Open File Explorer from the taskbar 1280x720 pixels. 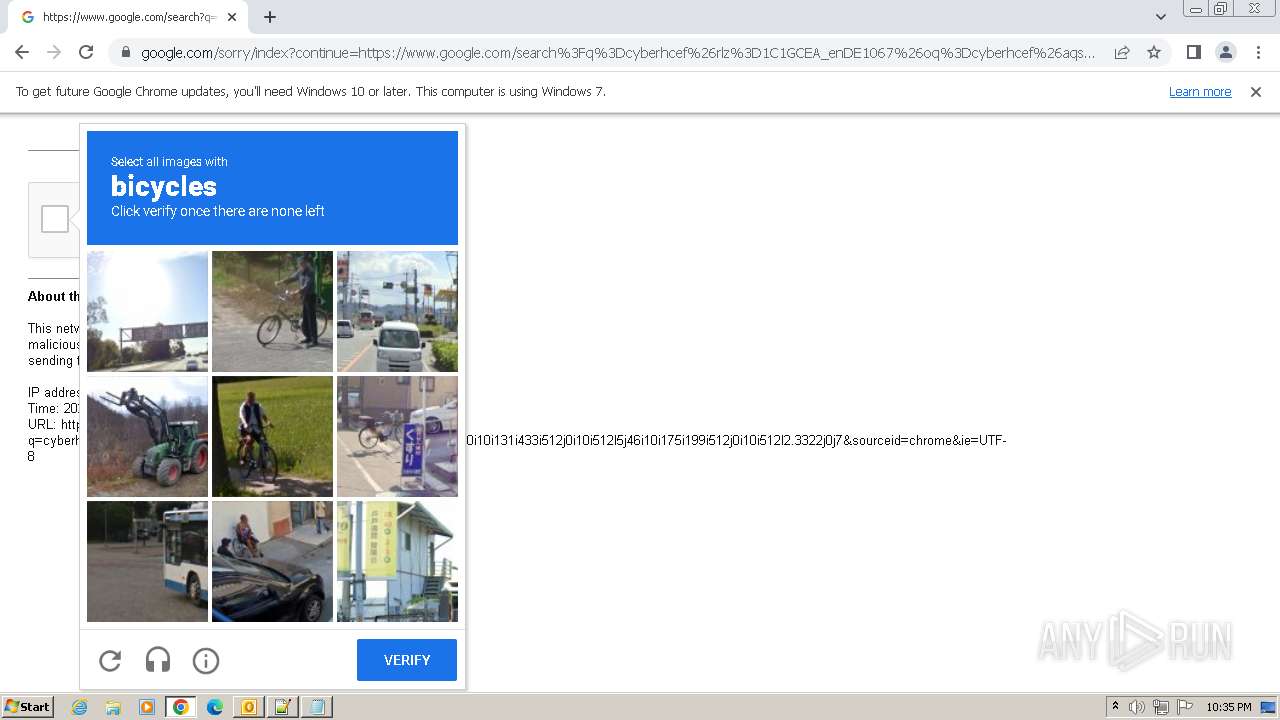[x=113, y=707]
